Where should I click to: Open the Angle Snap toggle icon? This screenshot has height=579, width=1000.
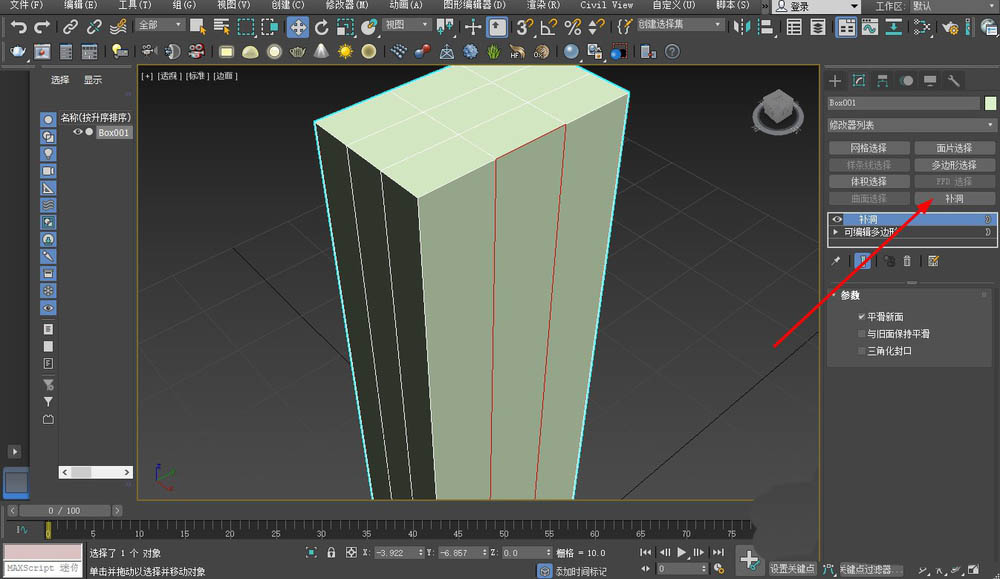(x=548, y=27)
